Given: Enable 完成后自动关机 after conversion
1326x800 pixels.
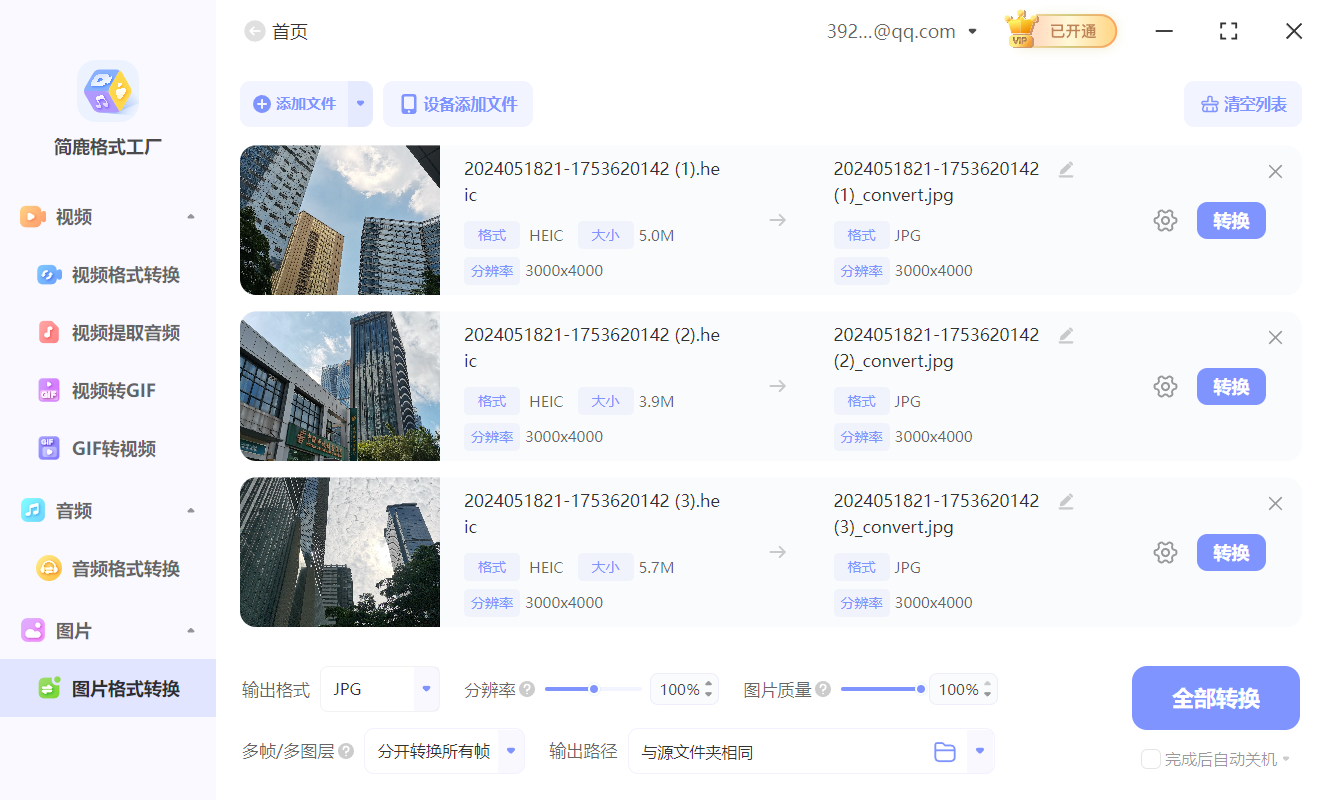Looking at the screenshot, I should 1150,759.
